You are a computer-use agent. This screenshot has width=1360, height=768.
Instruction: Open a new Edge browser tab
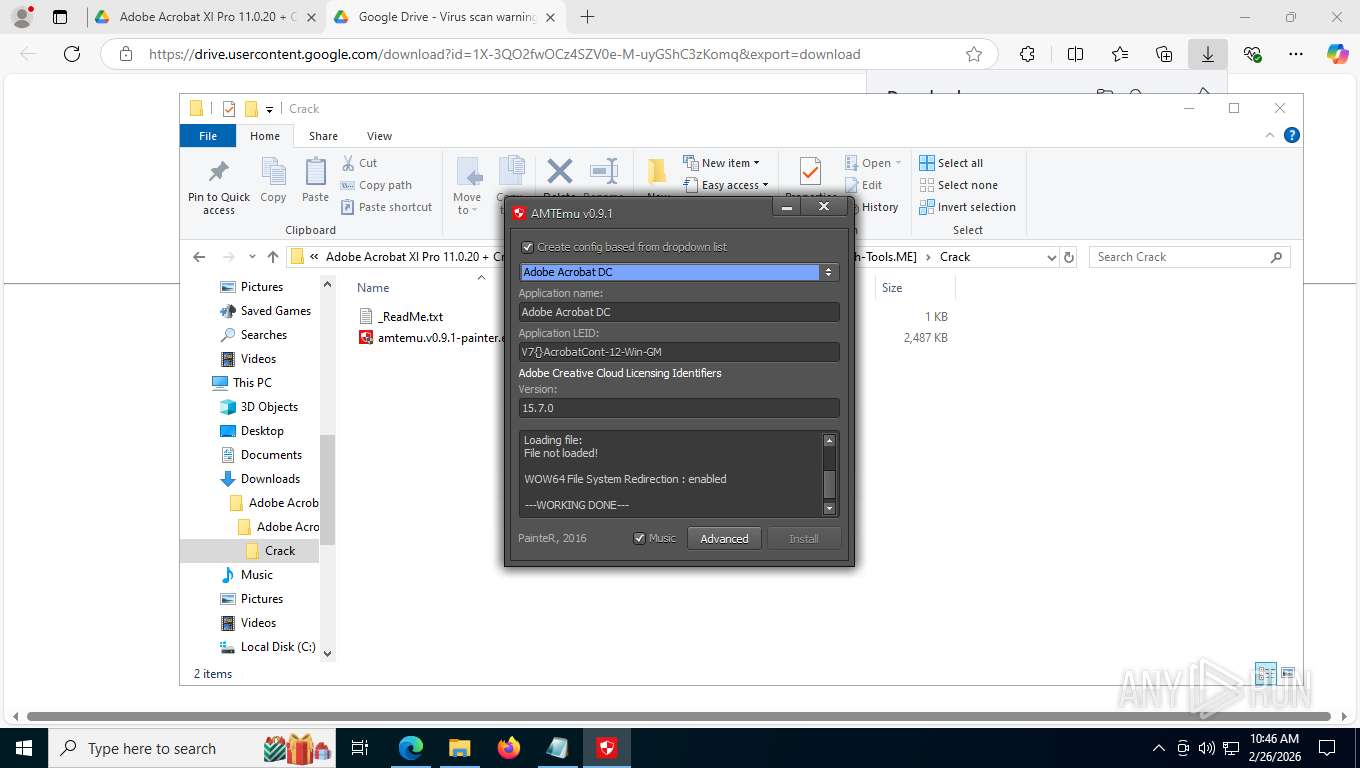pos(587,17)
